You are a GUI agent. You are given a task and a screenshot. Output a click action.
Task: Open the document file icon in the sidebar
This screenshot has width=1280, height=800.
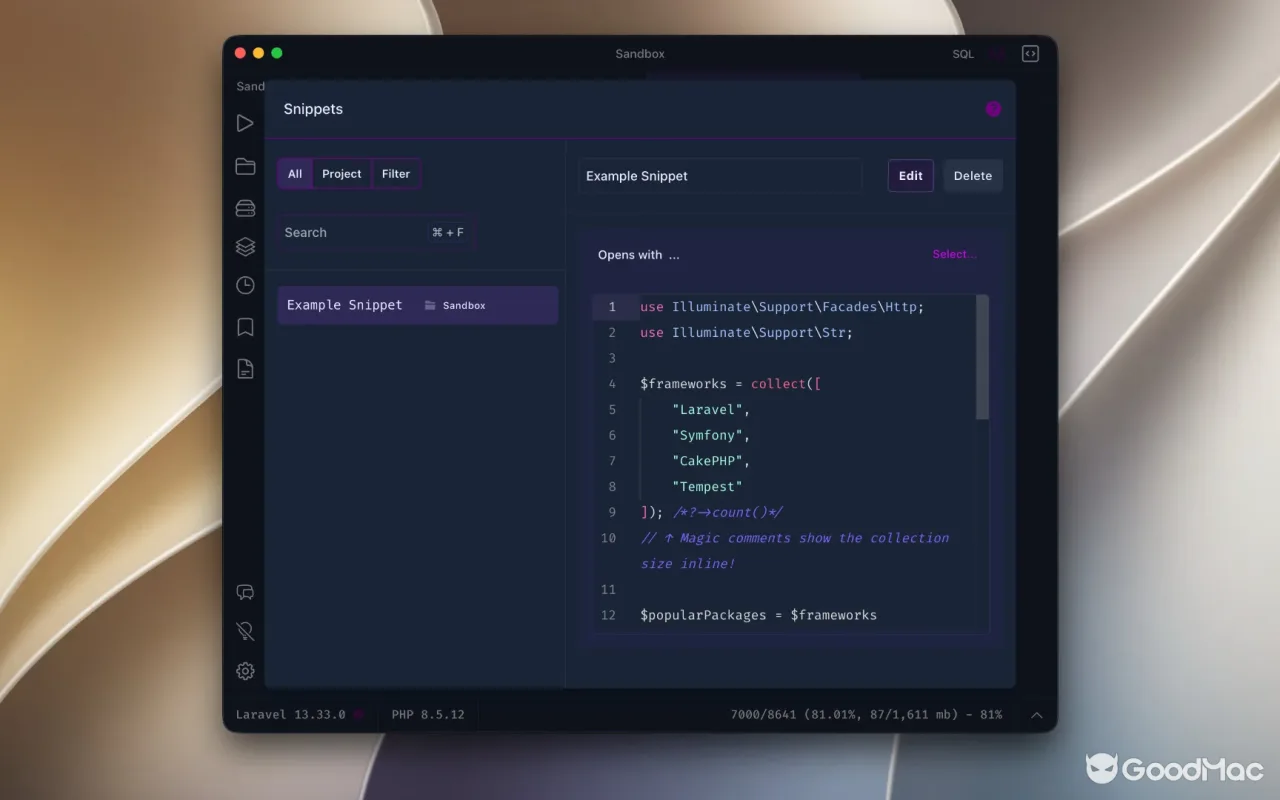(x=245, y=369)
